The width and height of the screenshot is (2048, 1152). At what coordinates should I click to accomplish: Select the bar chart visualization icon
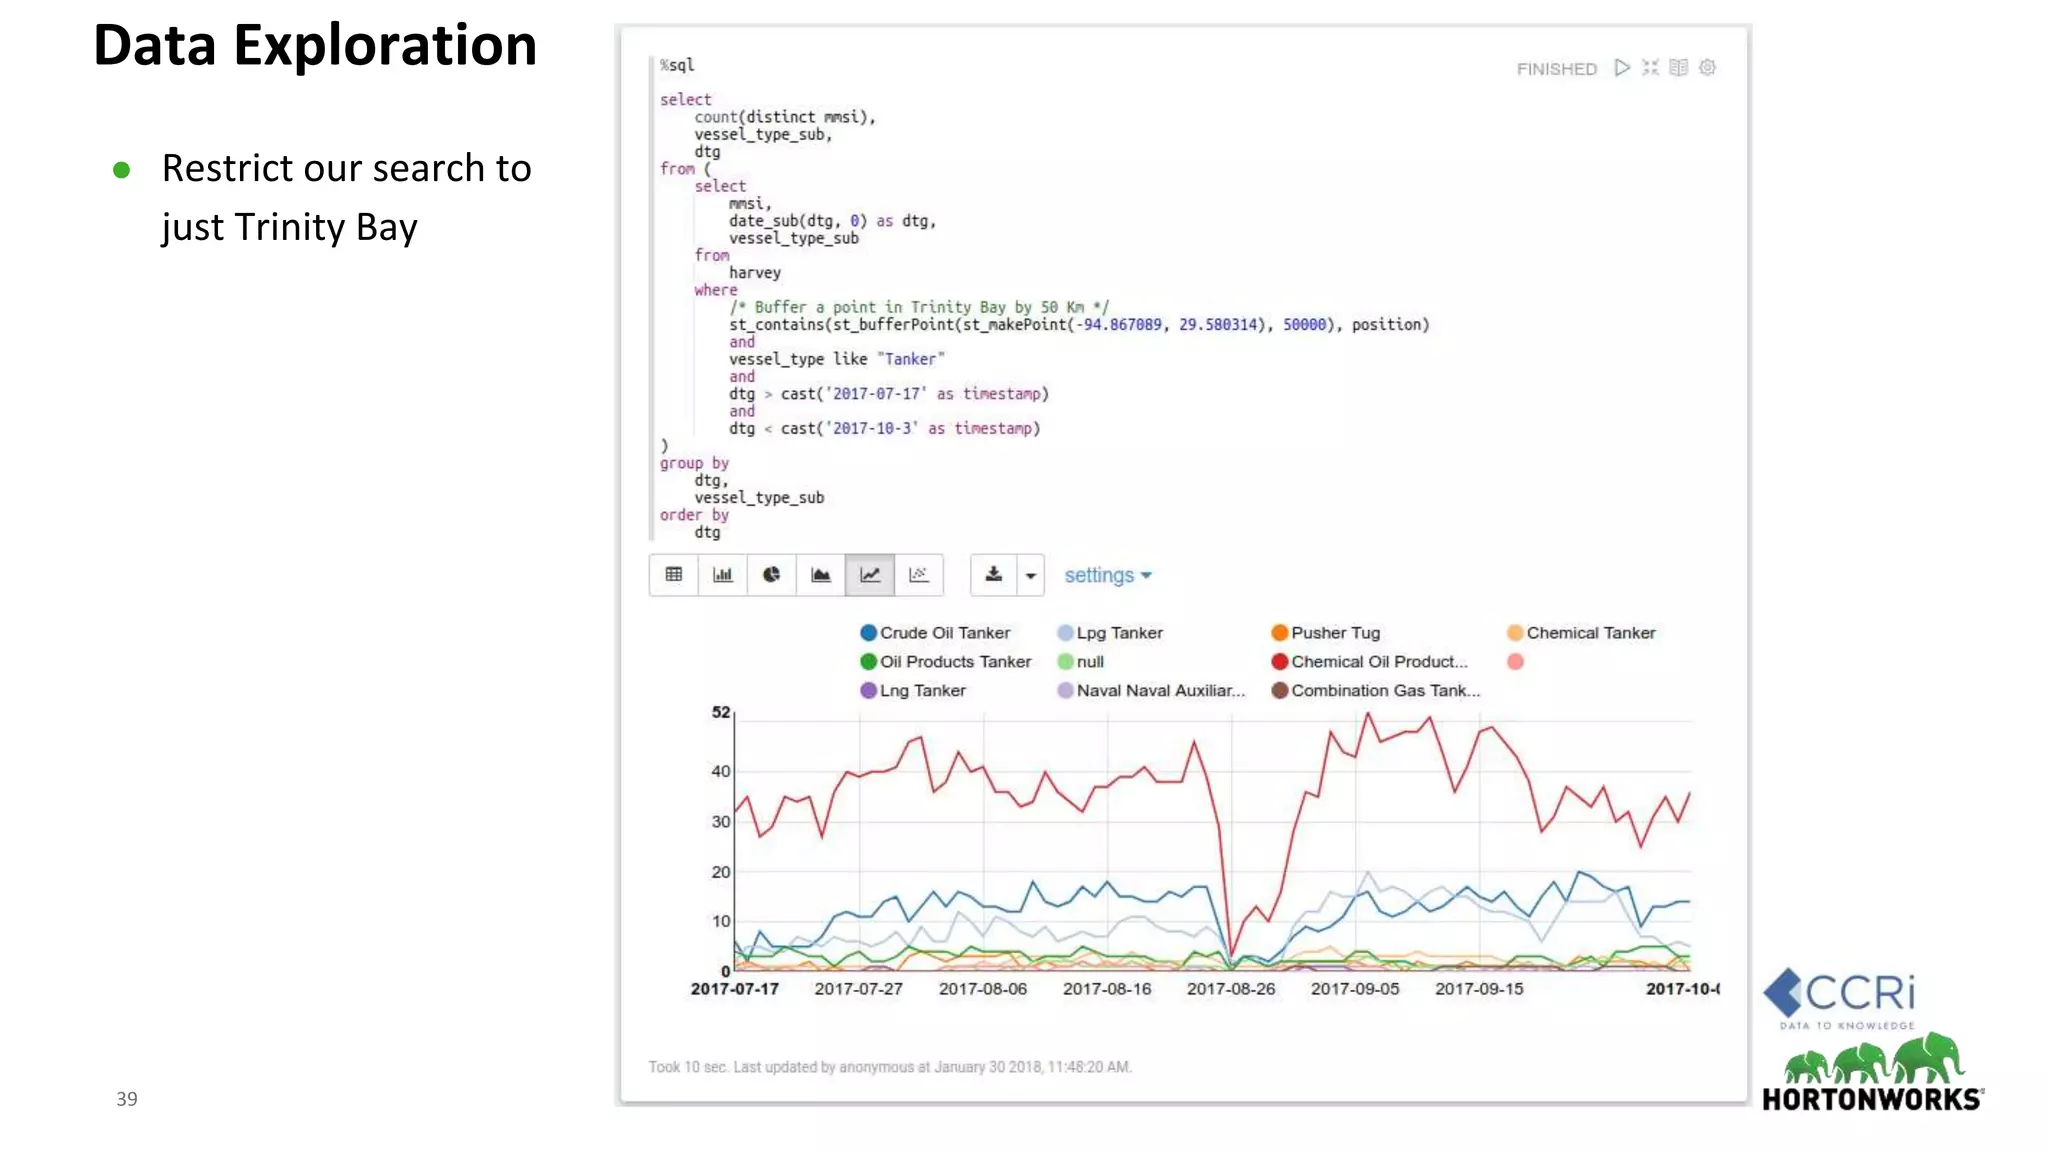(722, 575)
